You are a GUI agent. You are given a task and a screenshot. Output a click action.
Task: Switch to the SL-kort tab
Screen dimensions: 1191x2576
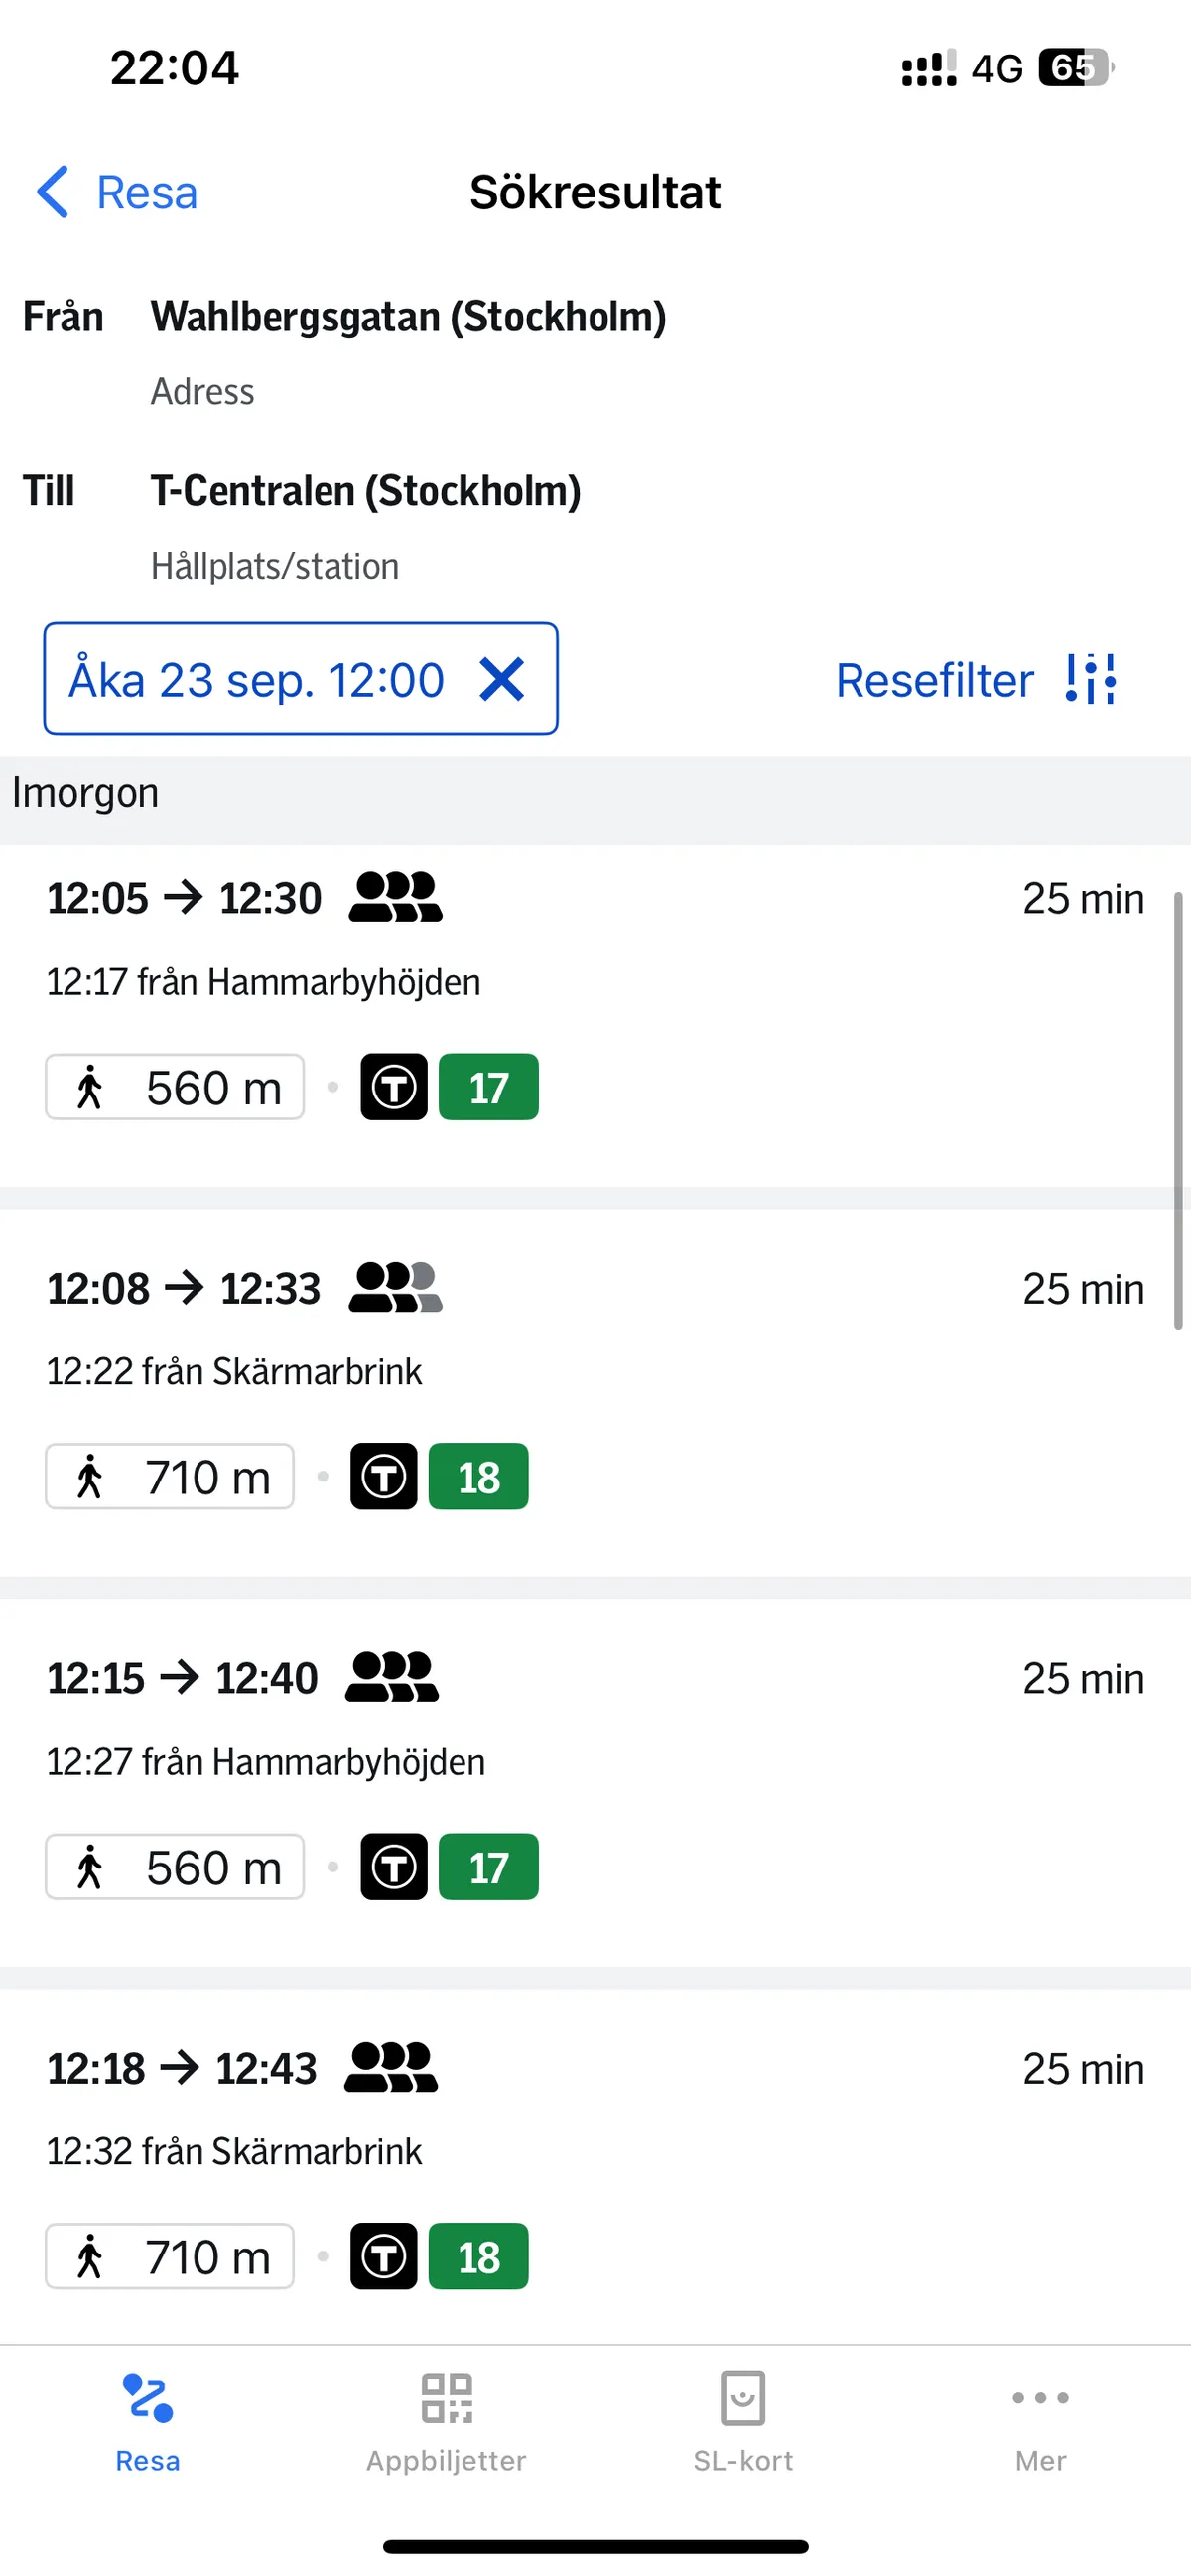743,2420
